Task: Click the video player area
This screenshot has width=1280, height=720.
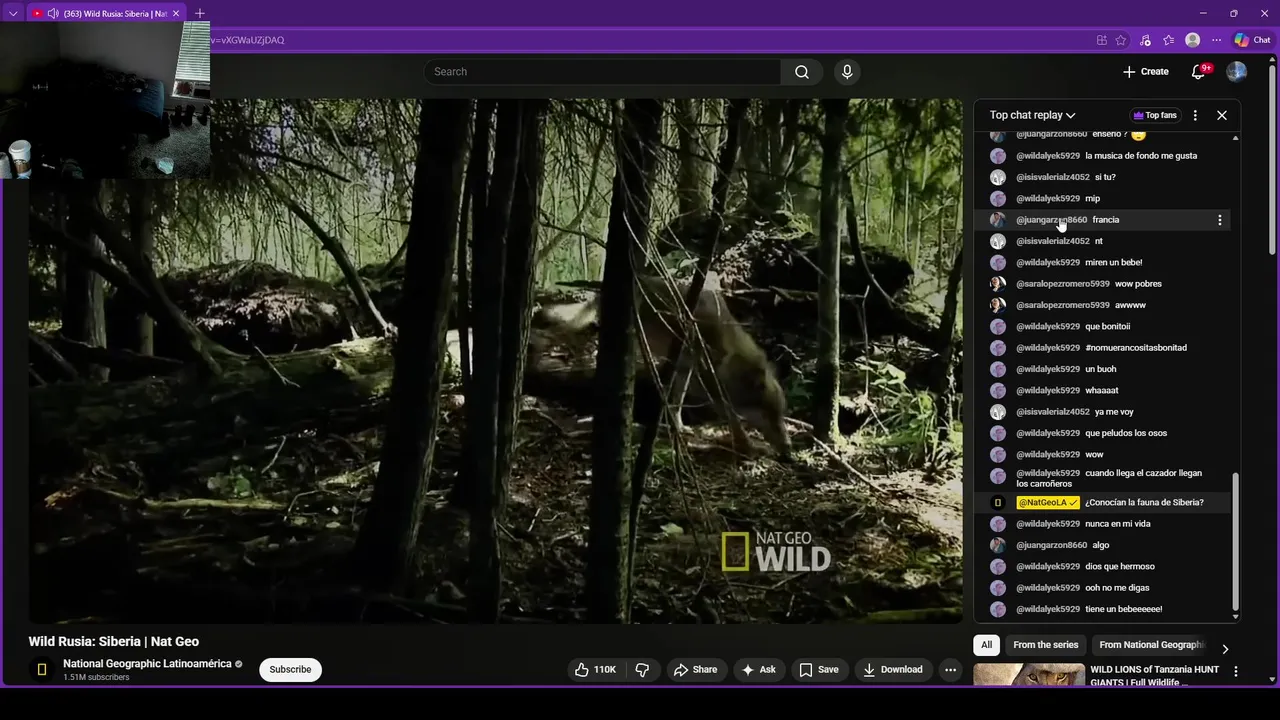Action: click(496, 360)
